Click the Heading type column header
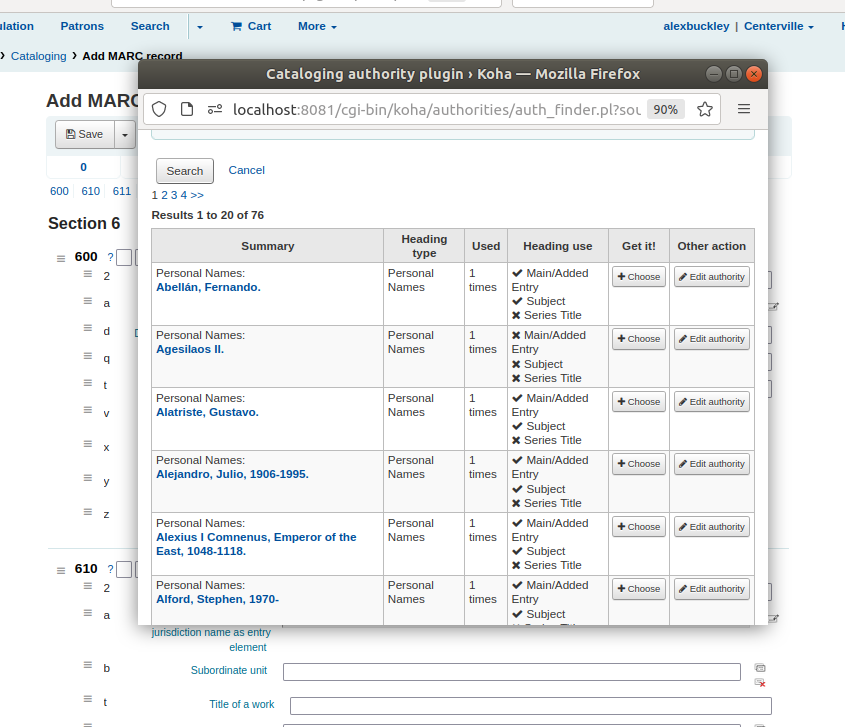 click(x=424, y=246)
